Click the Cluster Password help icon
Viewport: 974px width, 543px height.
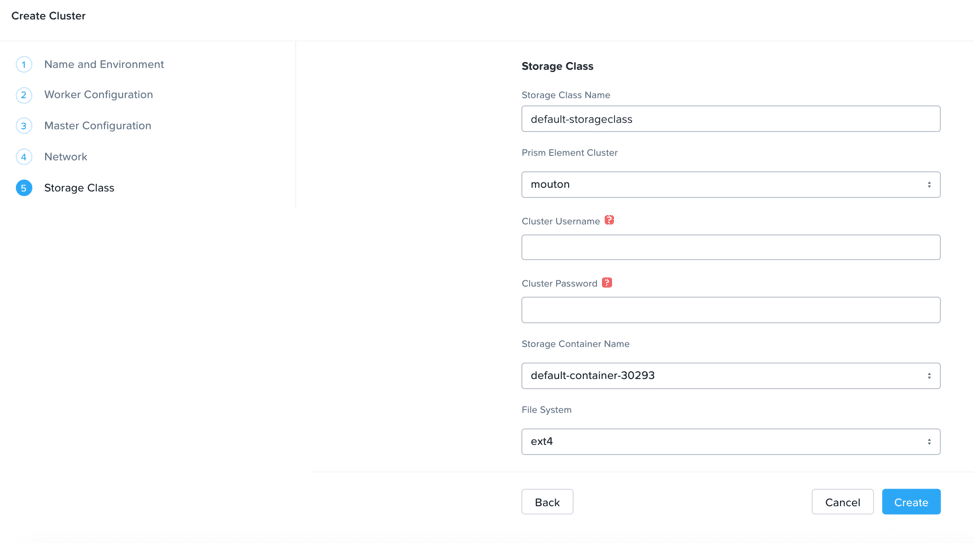coord(607,283)
